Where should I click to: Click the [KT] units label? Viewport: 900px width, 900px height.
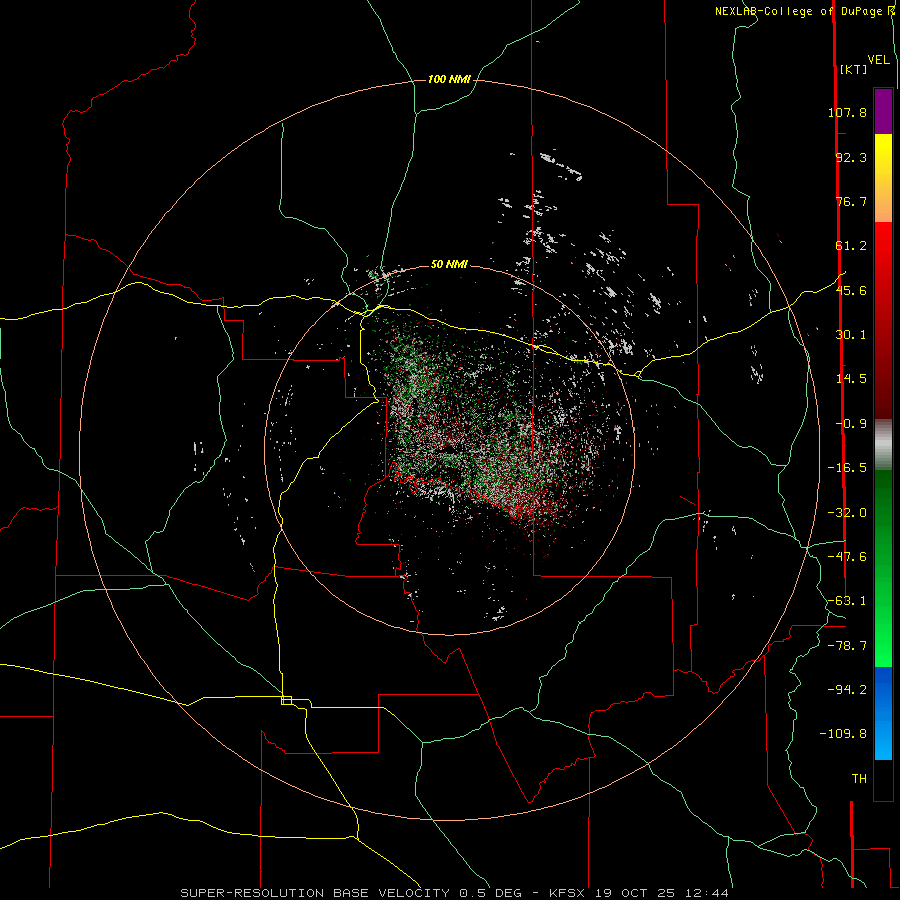click(x=853, y=69)
